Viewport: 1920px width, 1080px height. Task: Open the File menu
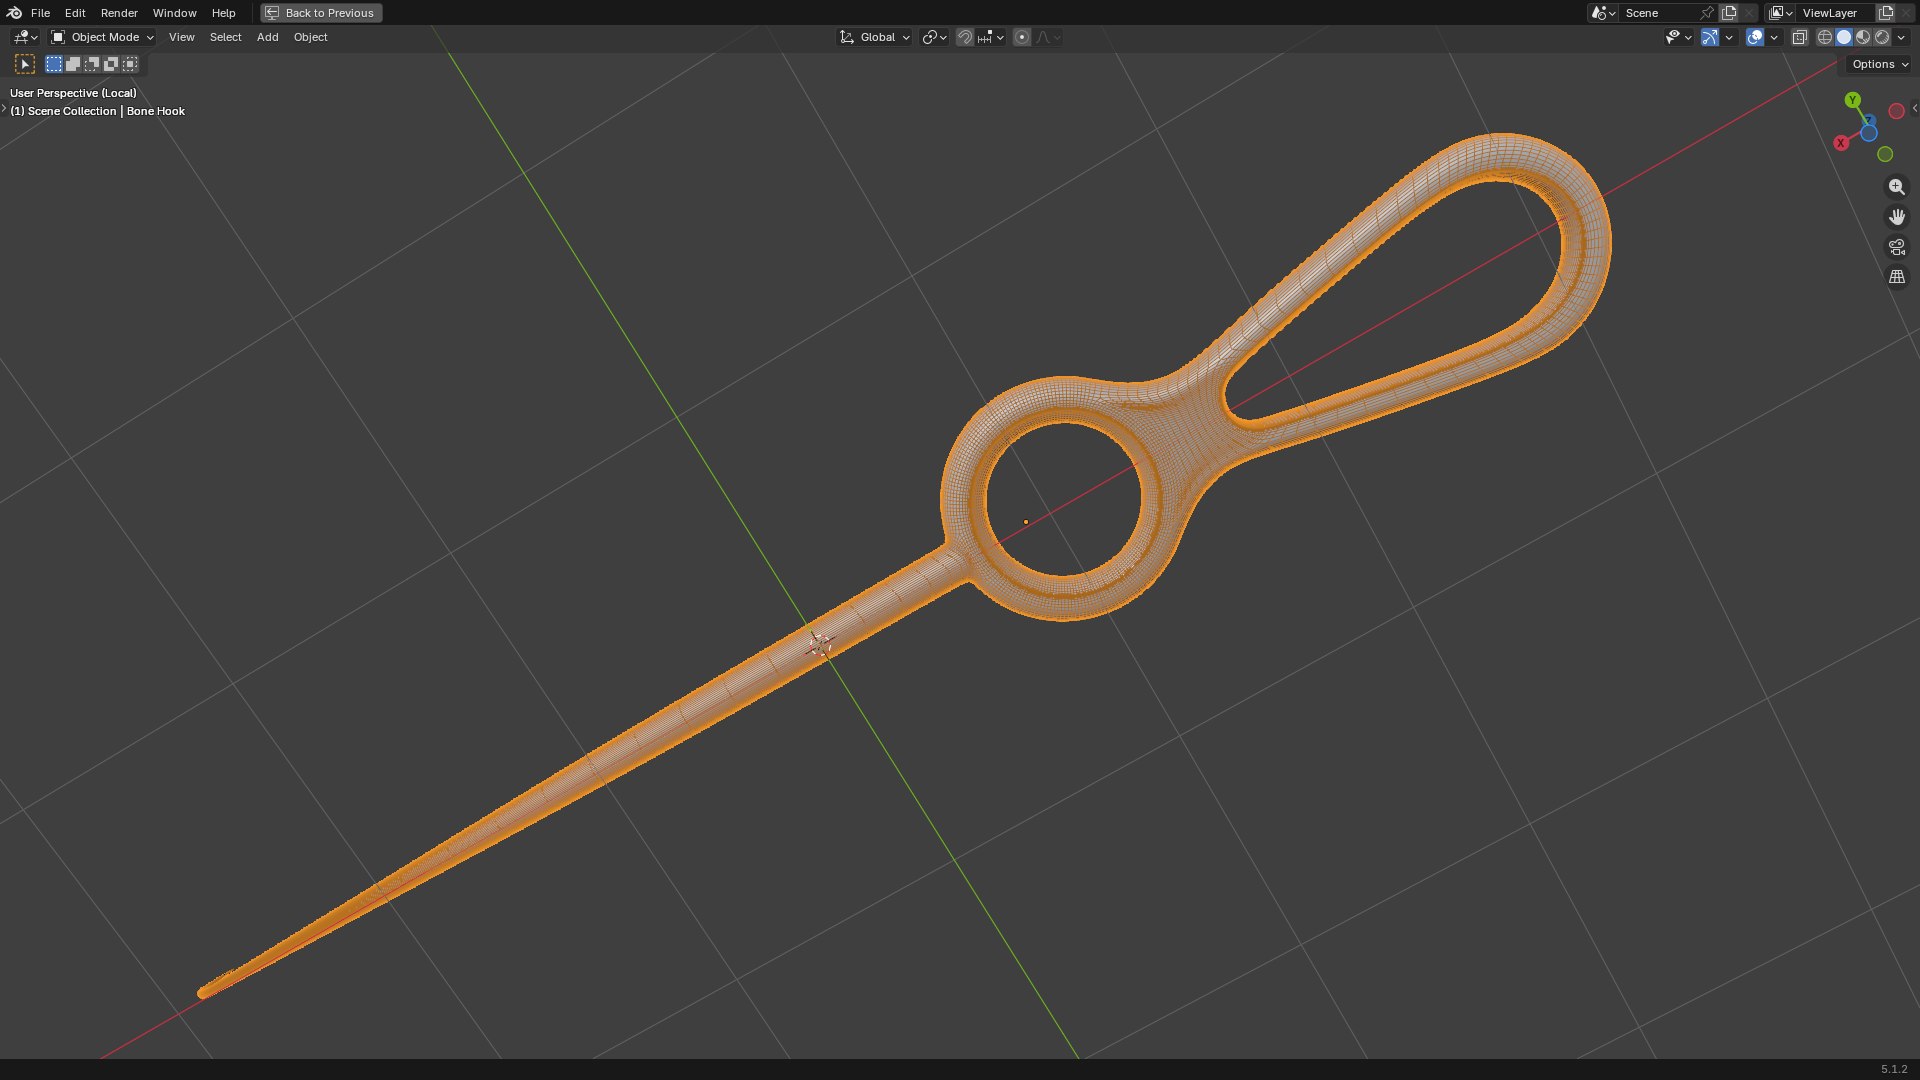(x=40, y=13)
